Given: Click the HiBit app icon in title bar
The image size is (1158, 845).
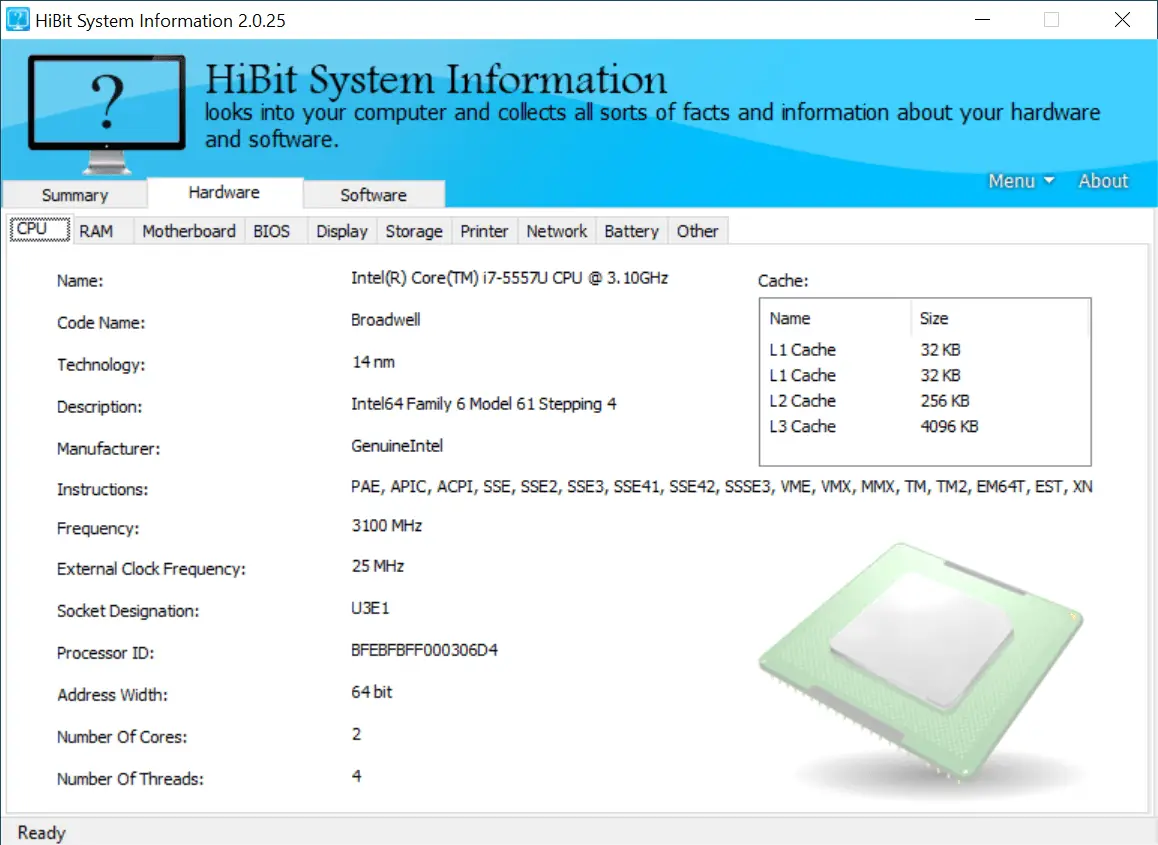Looking at the screenshot, I should [18, 19].
